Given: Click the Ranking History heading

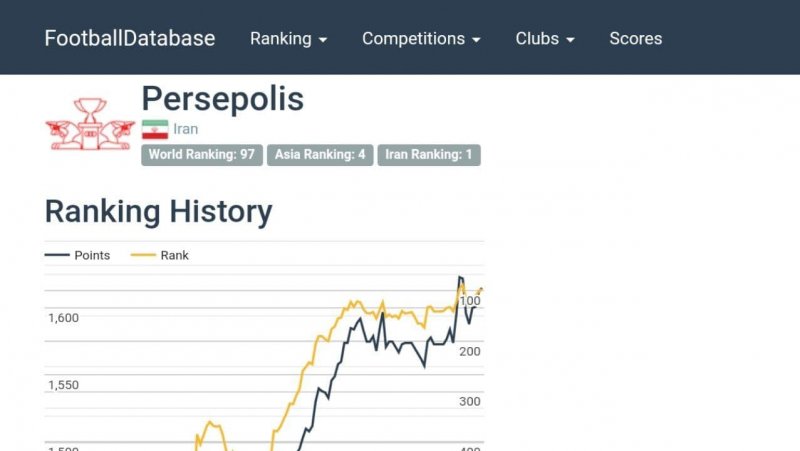Looking at the screenshot, I should coord(158,211).
